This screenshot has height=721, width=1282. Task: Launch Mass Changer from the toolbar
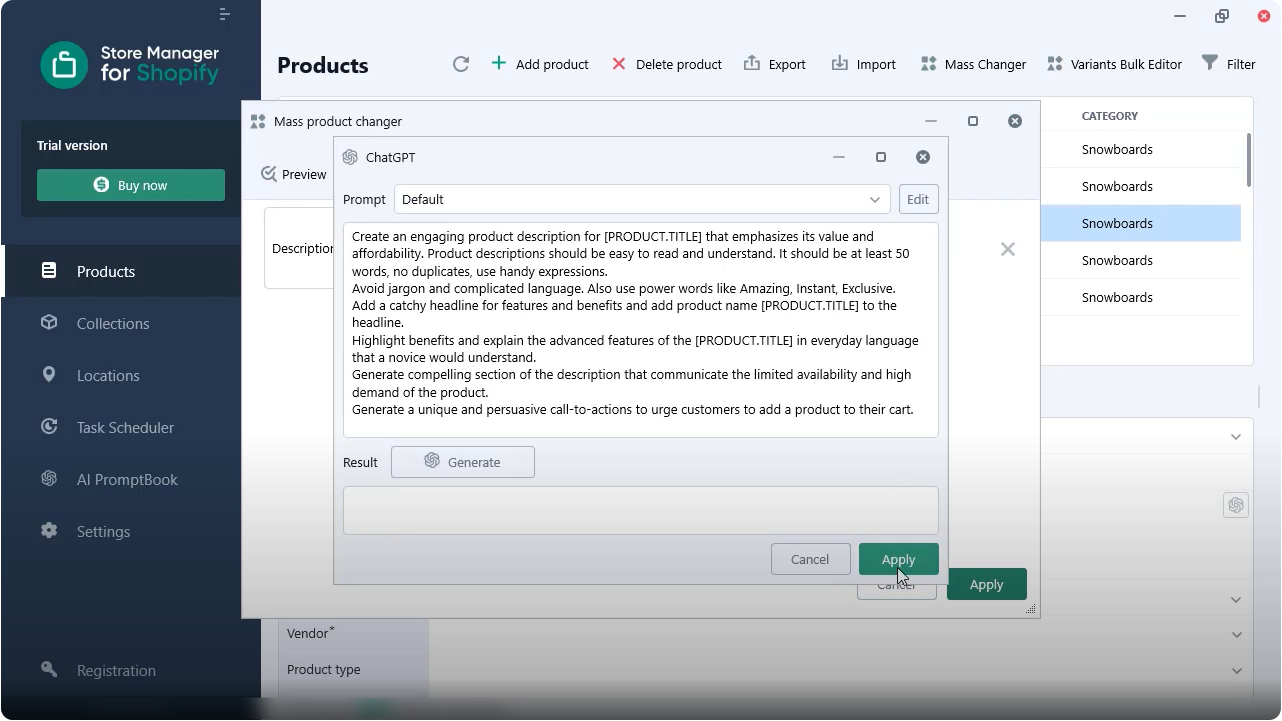[x=973, y=64]
